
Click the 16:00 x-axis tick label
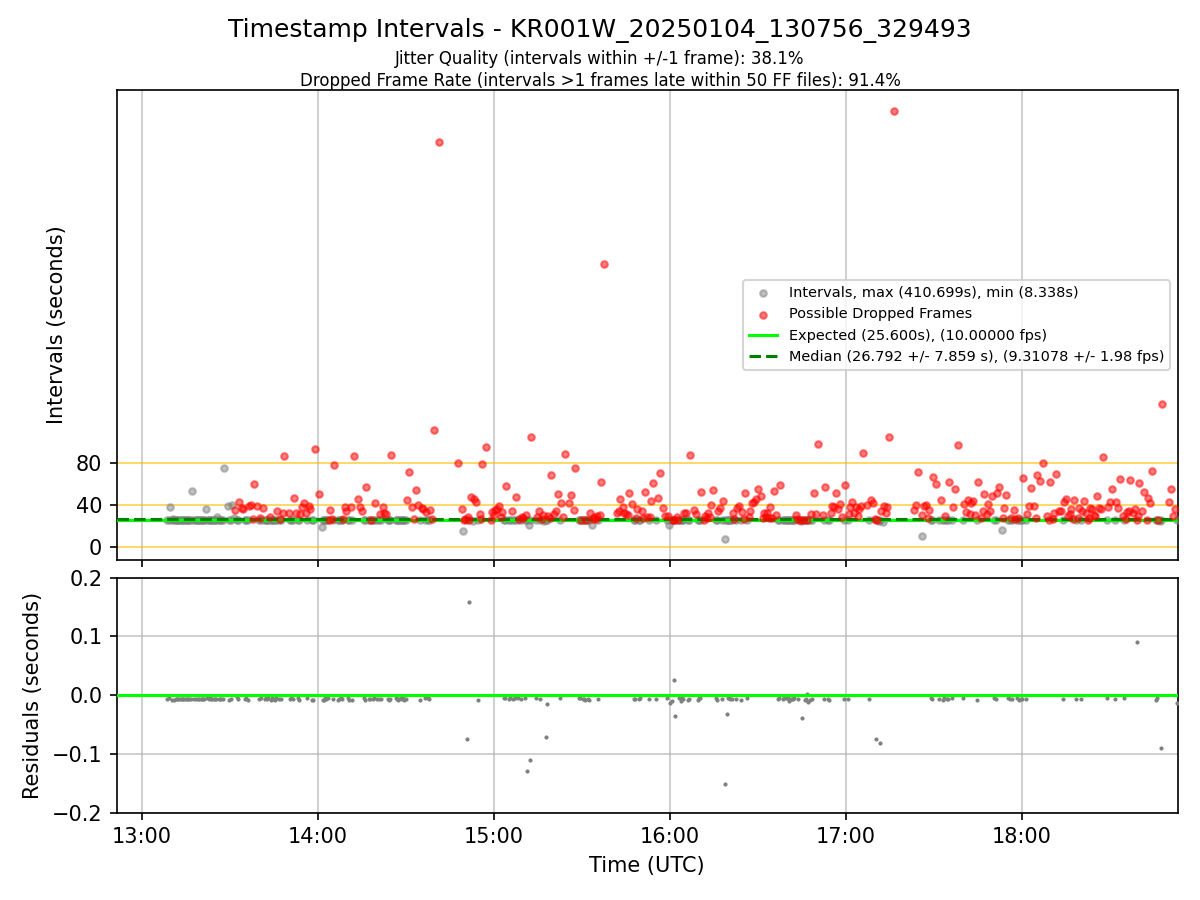(670, 835)
